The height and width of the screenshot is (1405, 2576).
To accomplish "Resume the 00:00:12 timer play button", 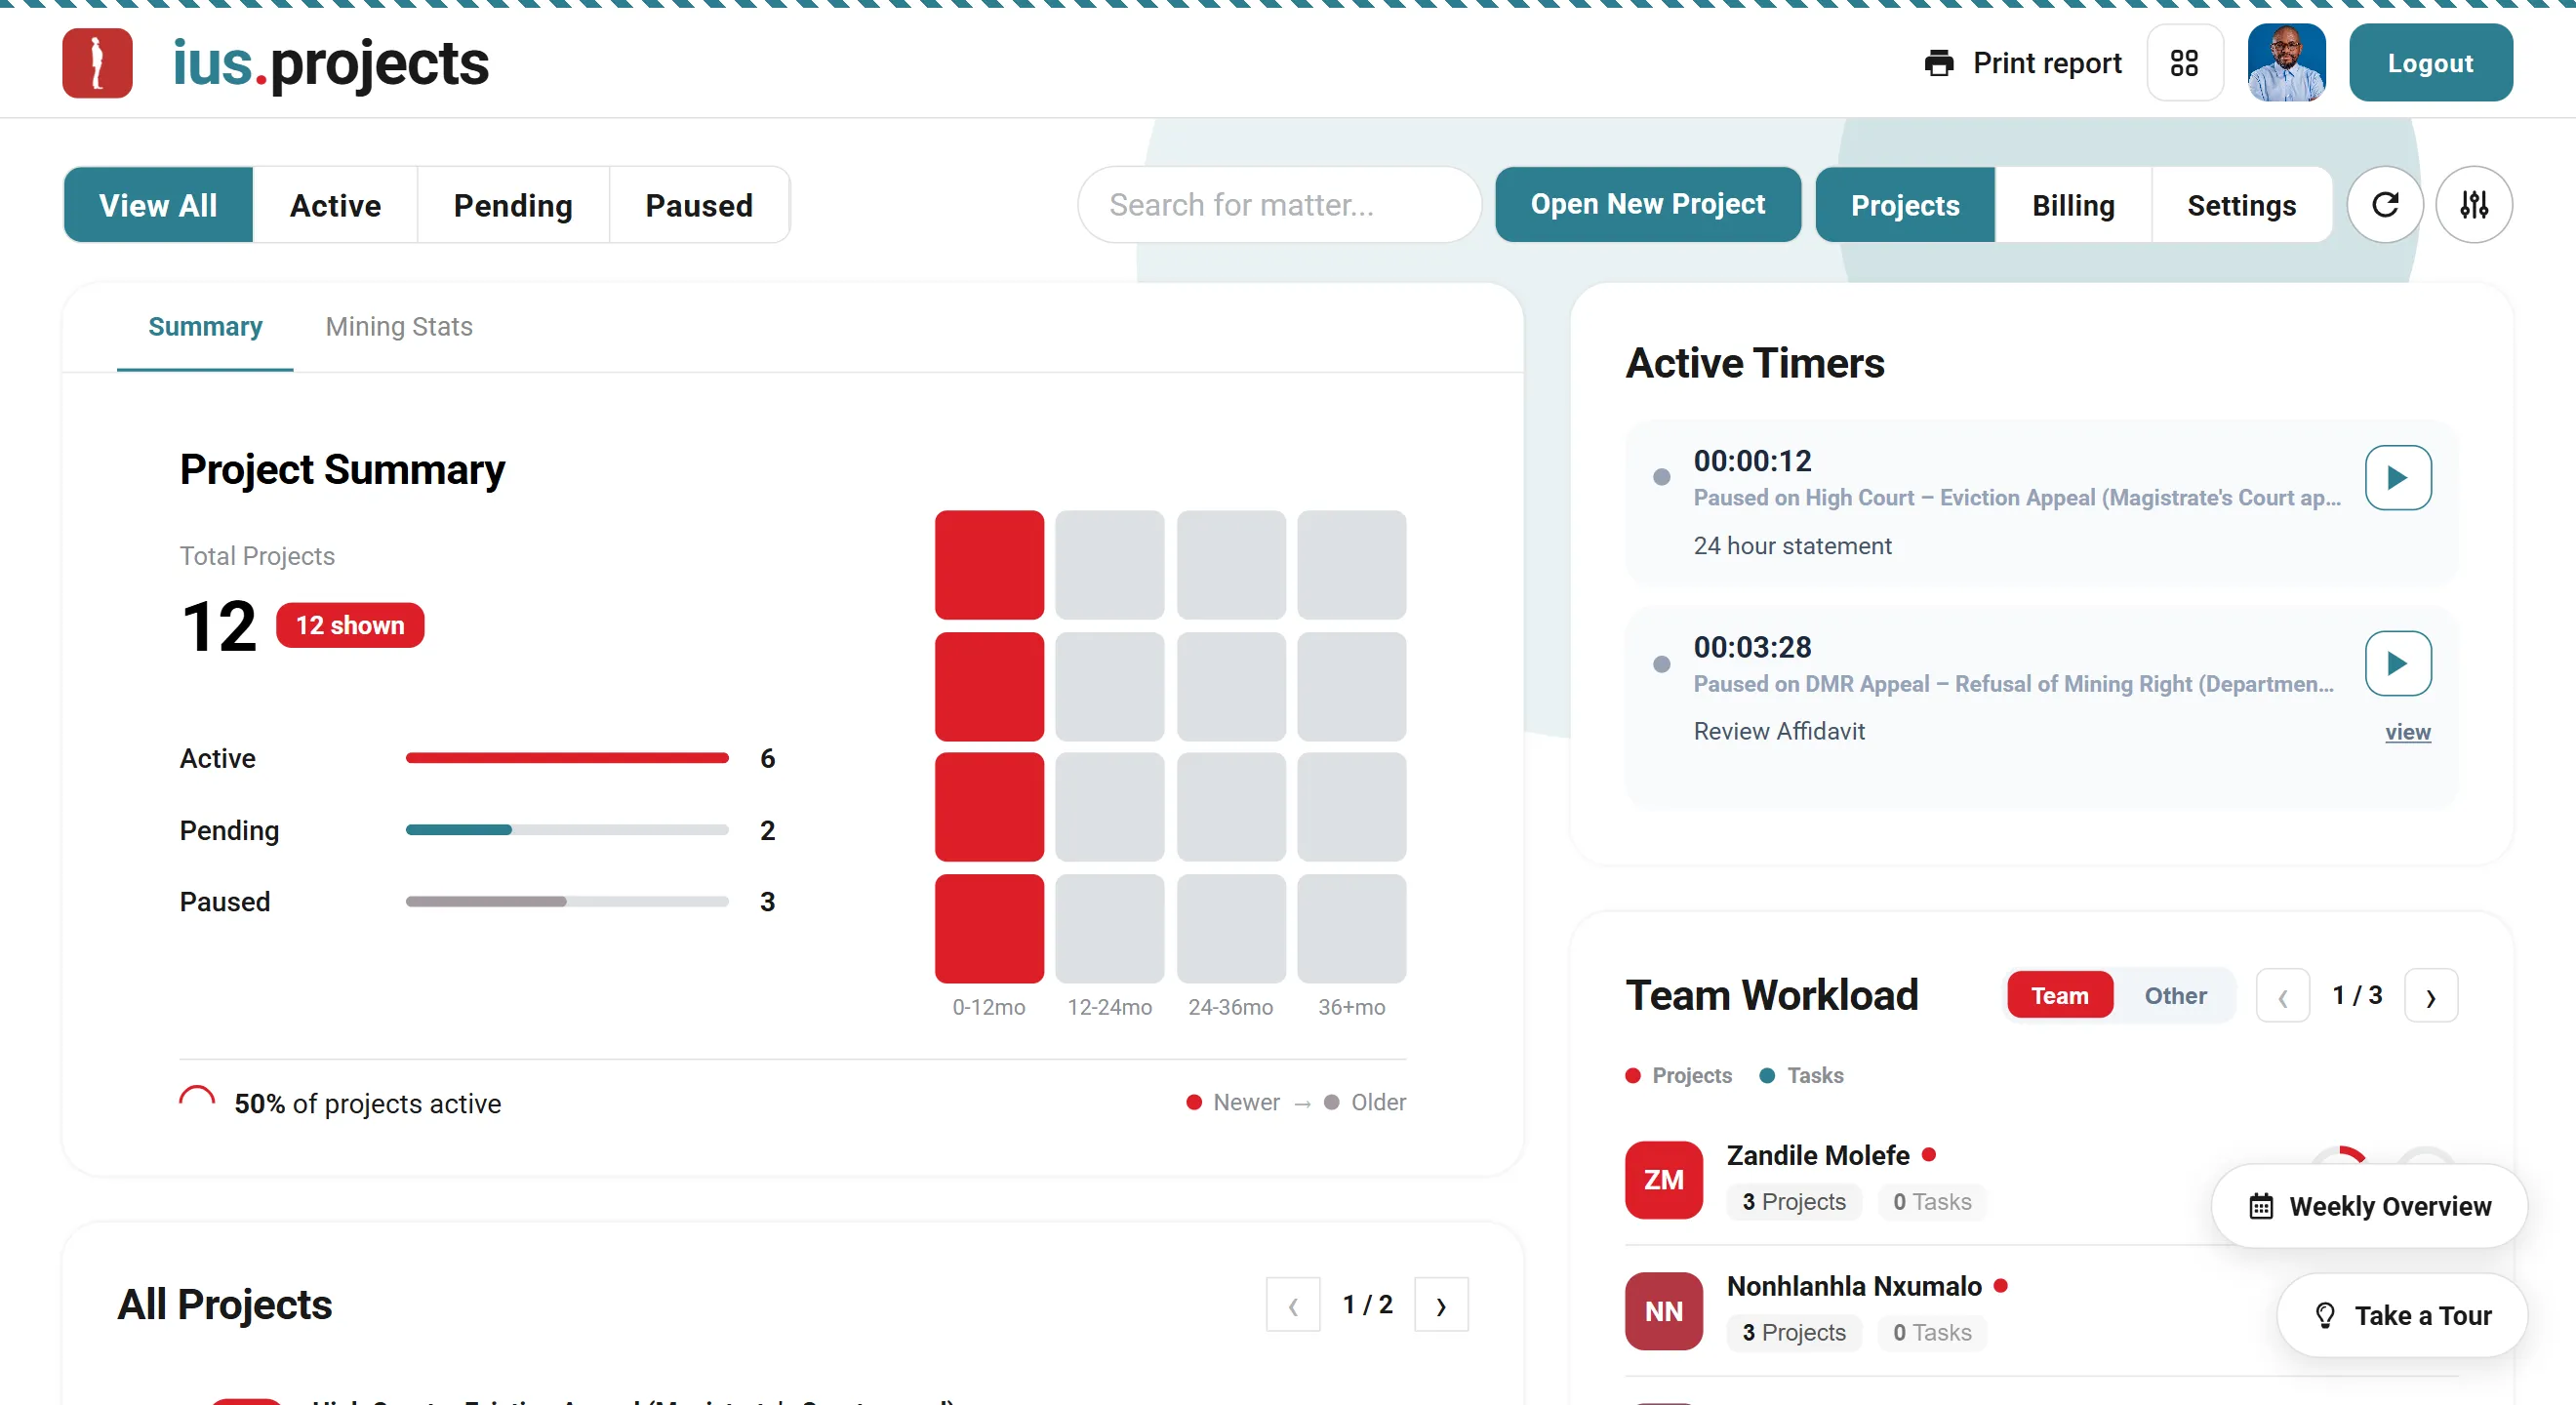I will [2397, 478].
